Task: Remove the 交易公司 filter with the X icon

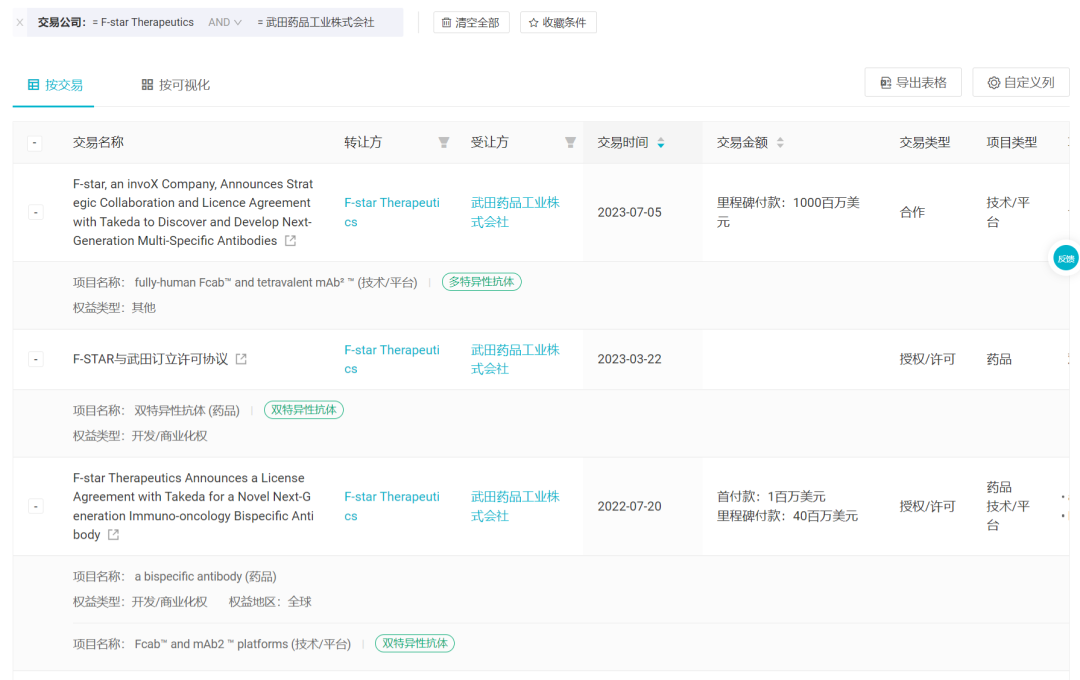Action: click(x=20, y=22)
